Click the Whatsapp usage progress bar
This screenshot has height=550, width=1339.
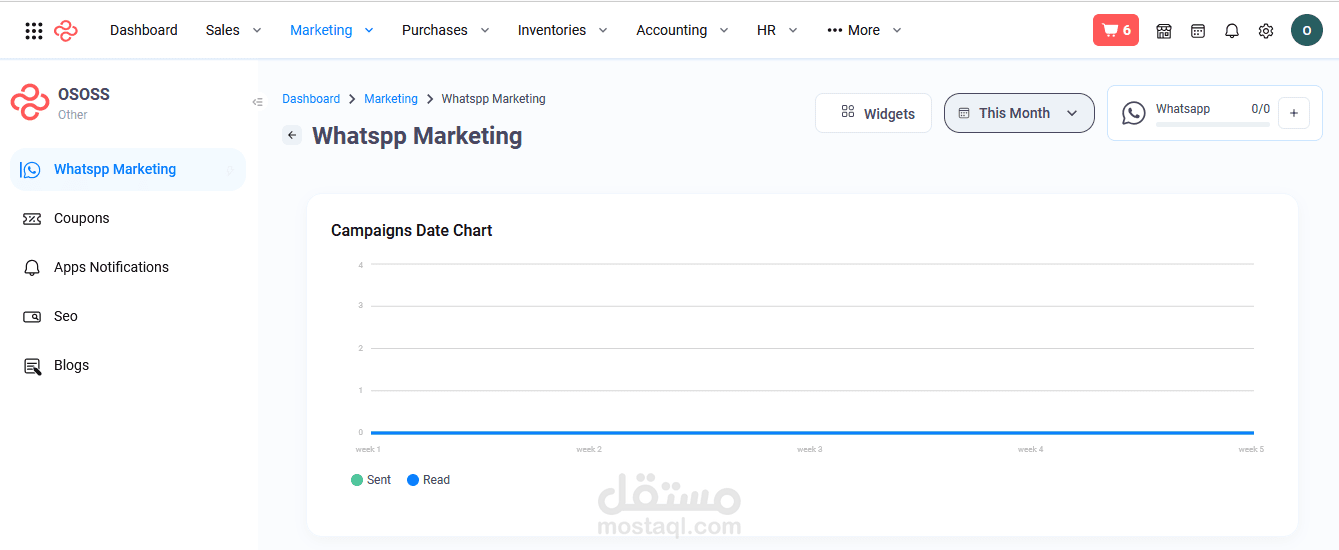[1212, 125]
